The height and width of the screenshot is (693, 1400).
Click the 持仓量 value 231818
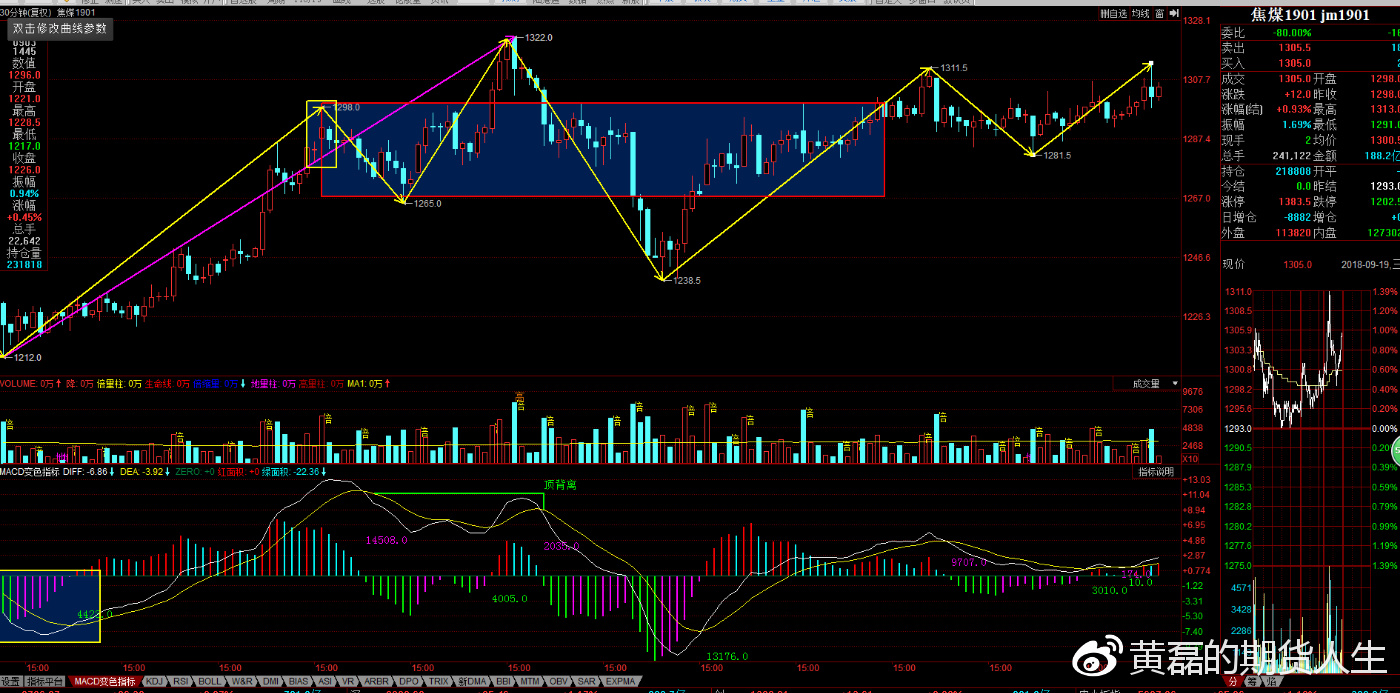point(25,264)
